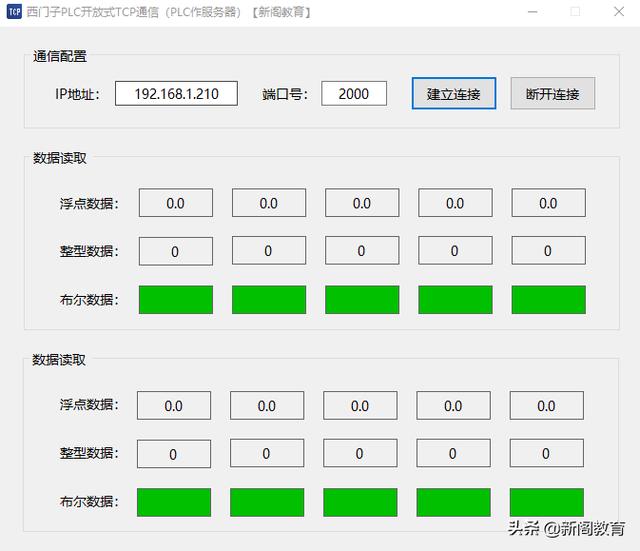Click lower group's 布尔数据: label
The height and width of the screenshot is (551, 640).
click(x=89, y=501)
